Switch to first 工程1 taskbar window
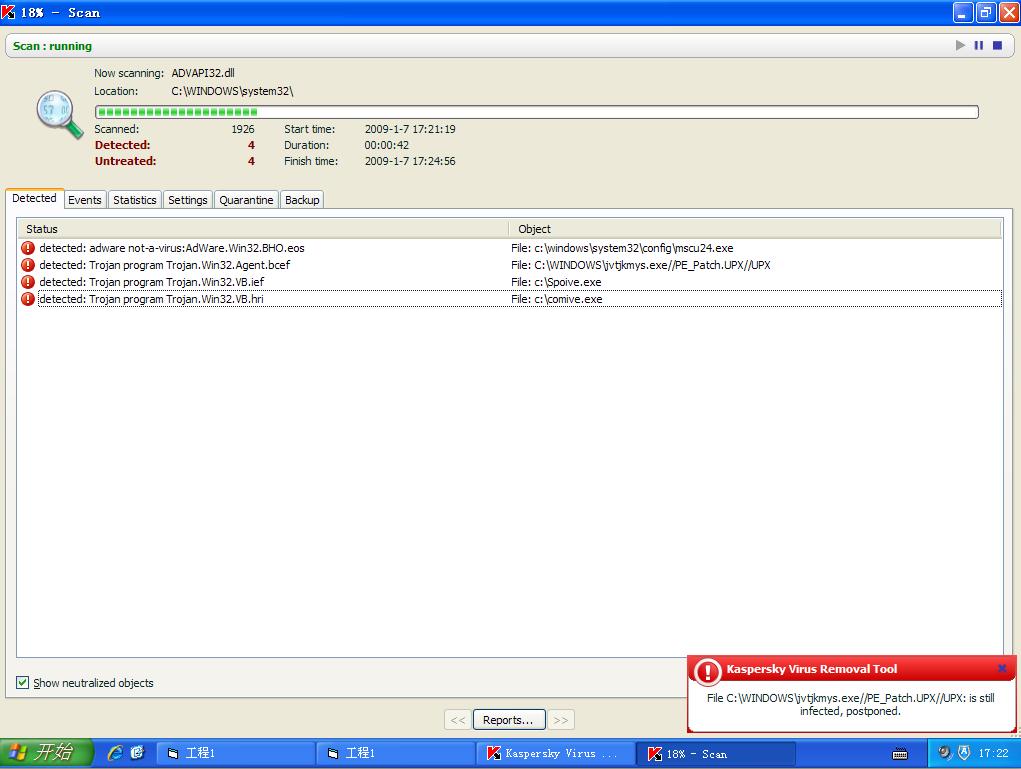The height and width of the screenshot is (769, 1021). pyautogui.click(x=235, y=753)
